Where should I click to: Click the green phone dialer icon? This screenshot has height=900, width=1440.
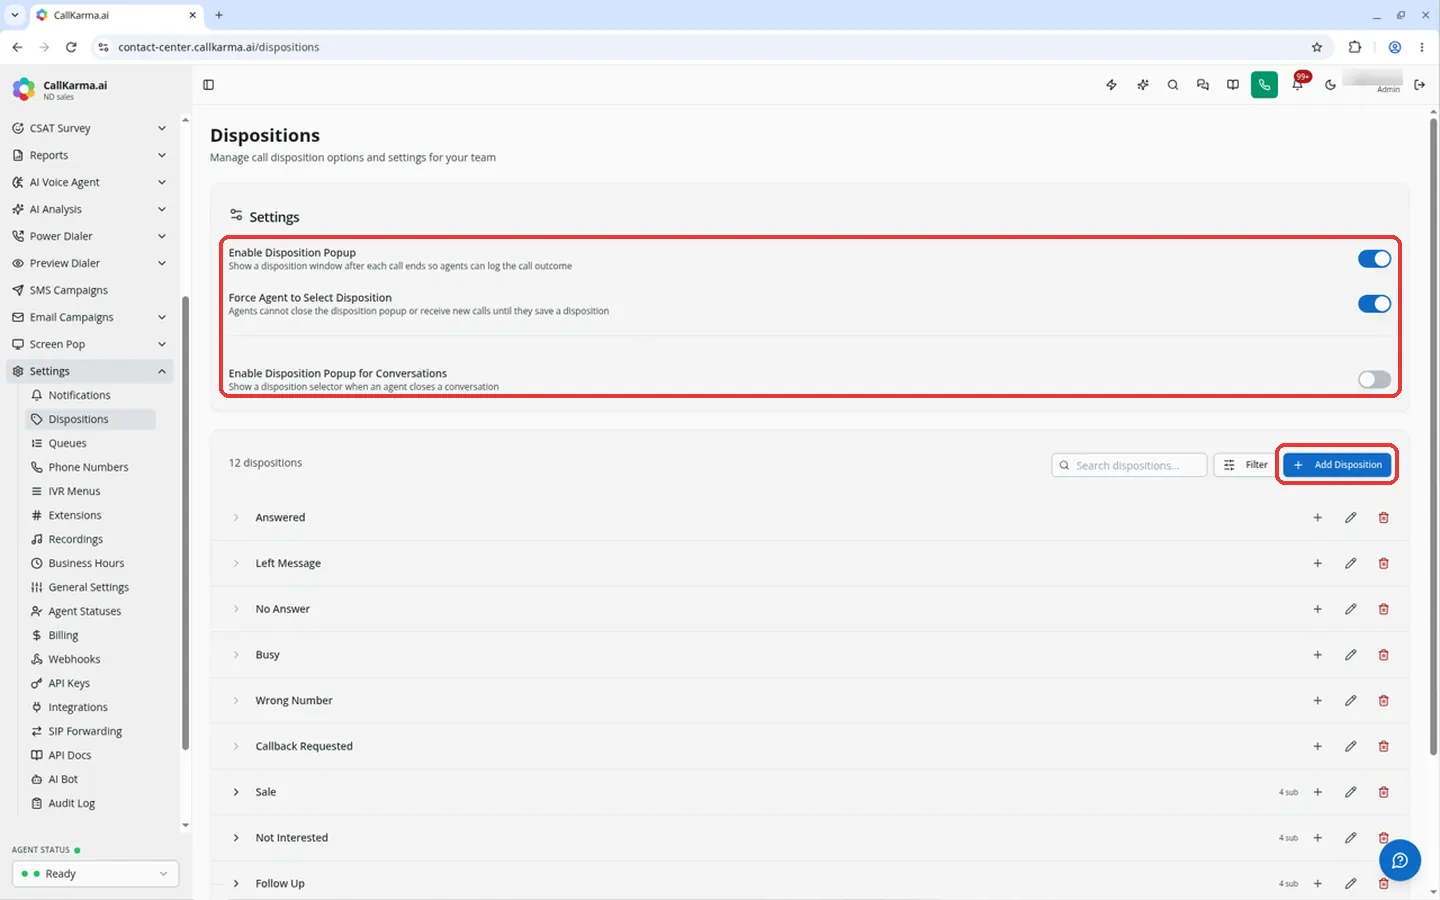(x=1264, y=85)
